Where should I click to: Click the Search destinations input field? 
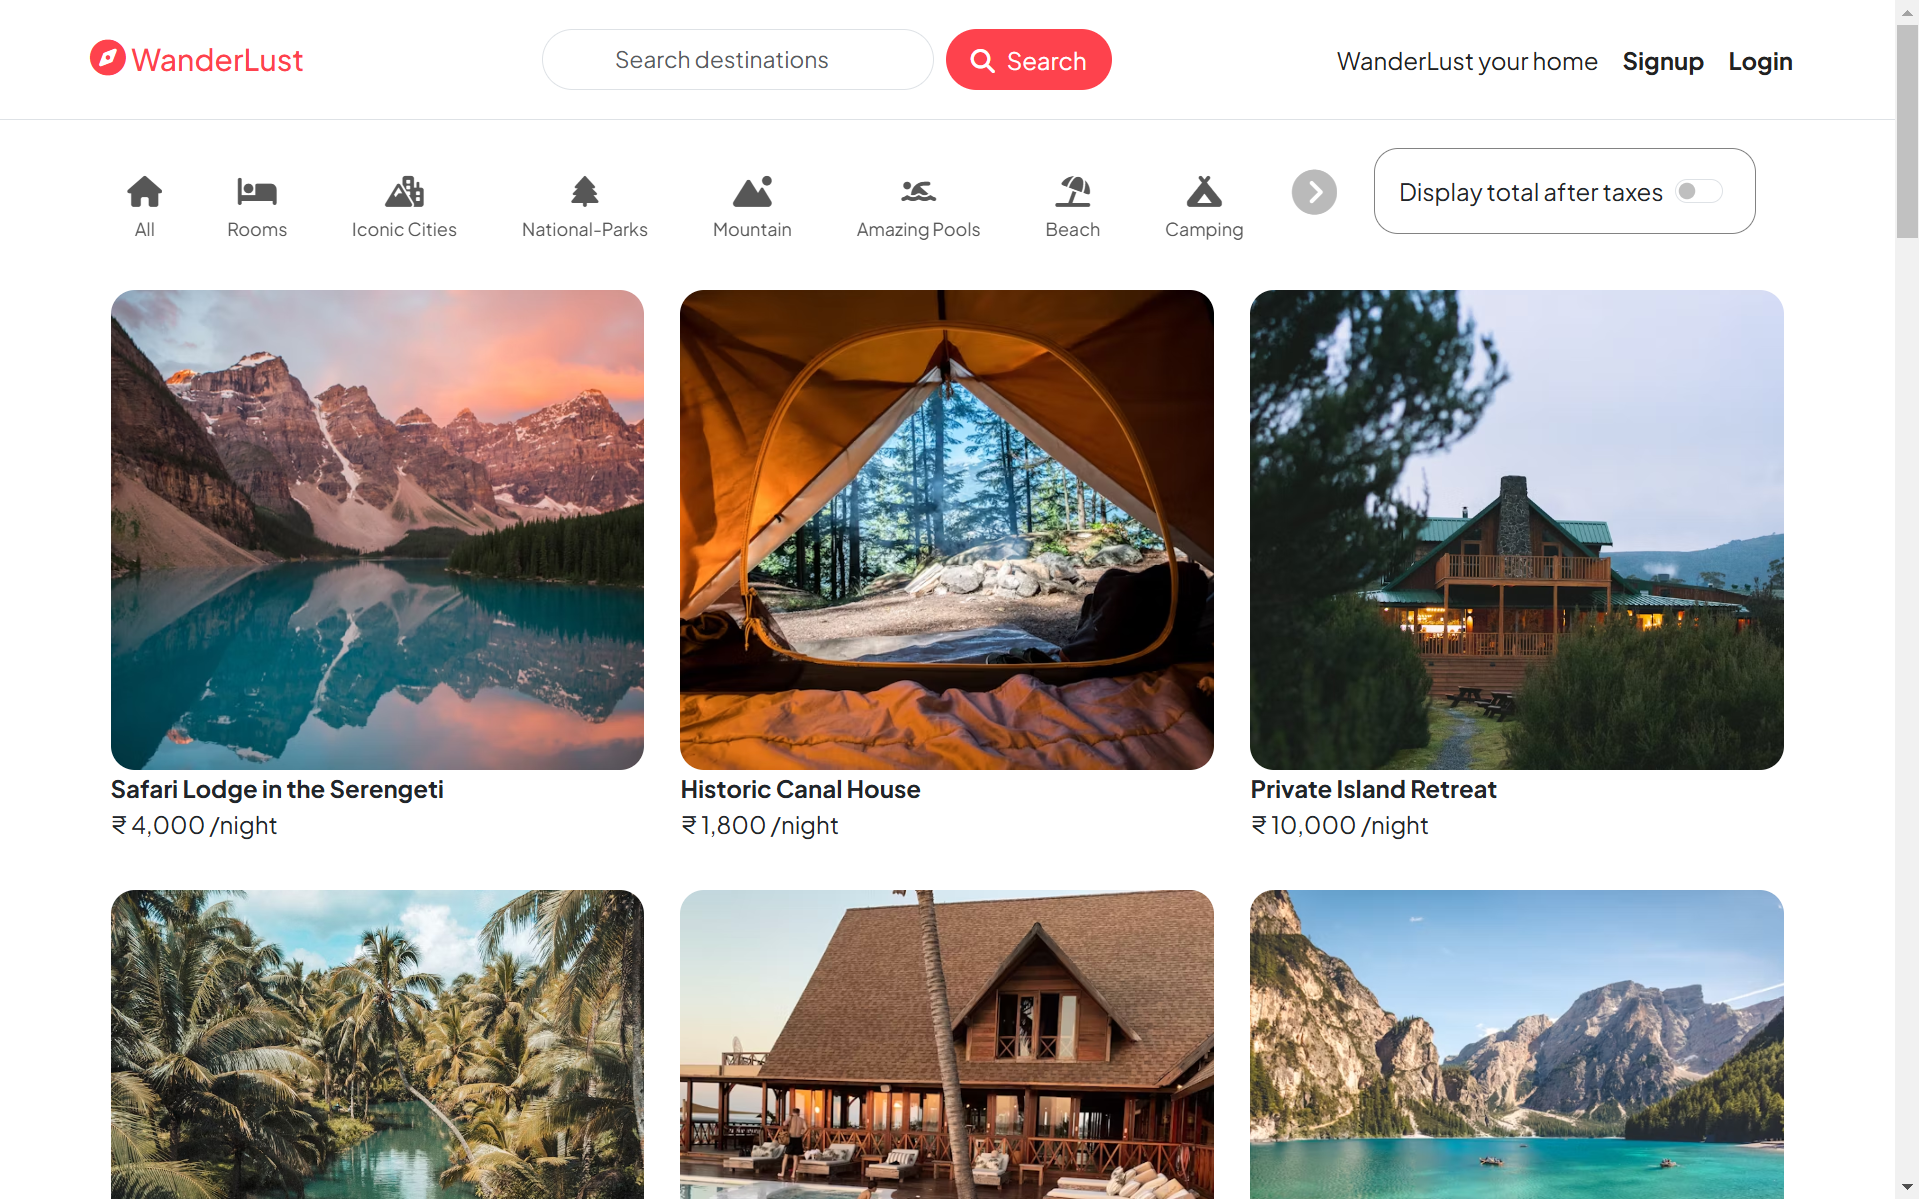tap(737, 60)
